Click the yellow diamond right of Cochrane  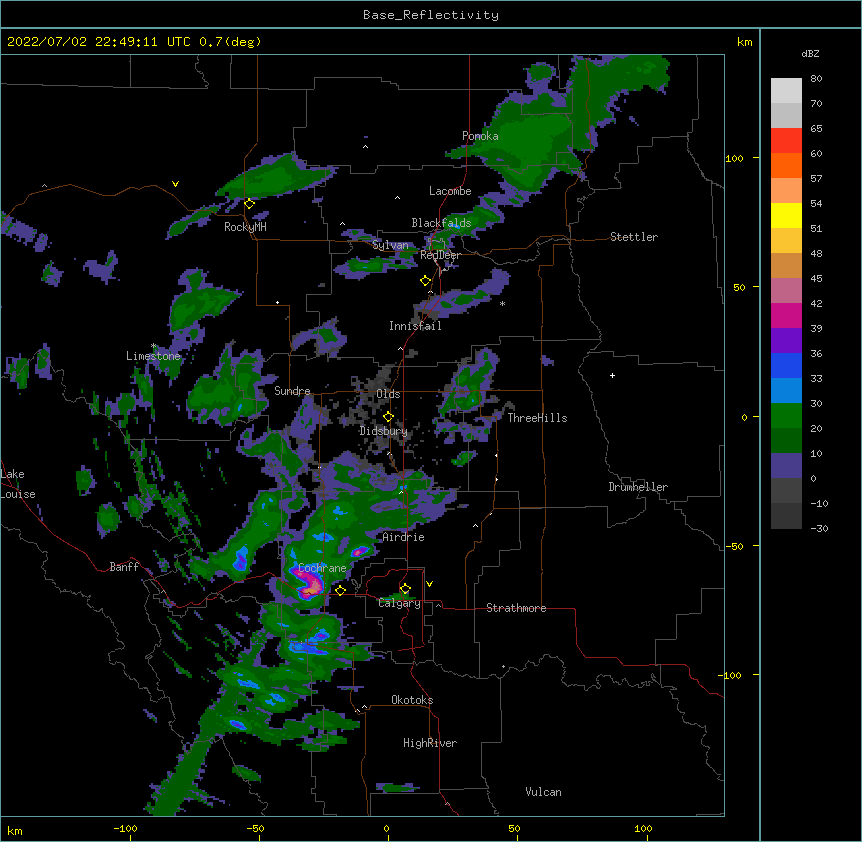(340, 590)
